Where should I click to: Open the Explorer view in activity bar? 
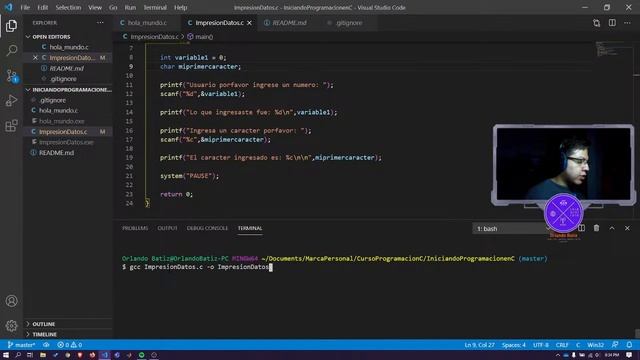[11, 26]
